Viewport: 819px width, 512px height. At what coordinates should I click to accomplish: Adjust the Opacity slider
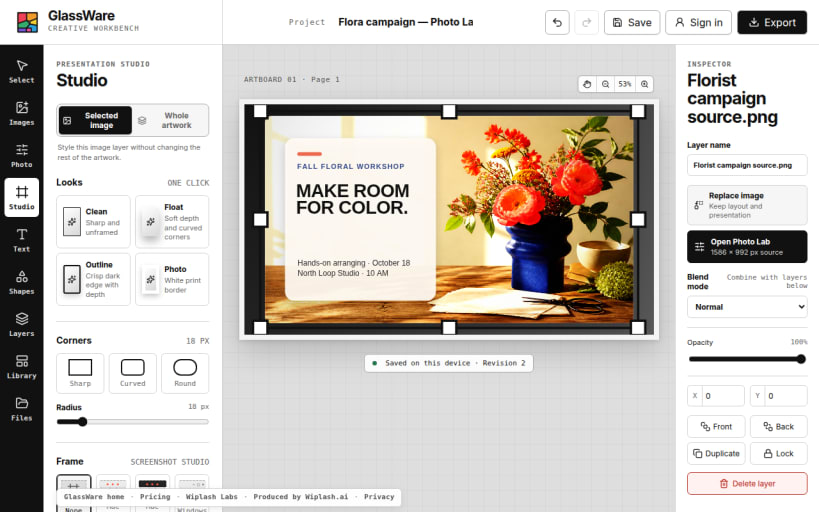click(747, 359)
